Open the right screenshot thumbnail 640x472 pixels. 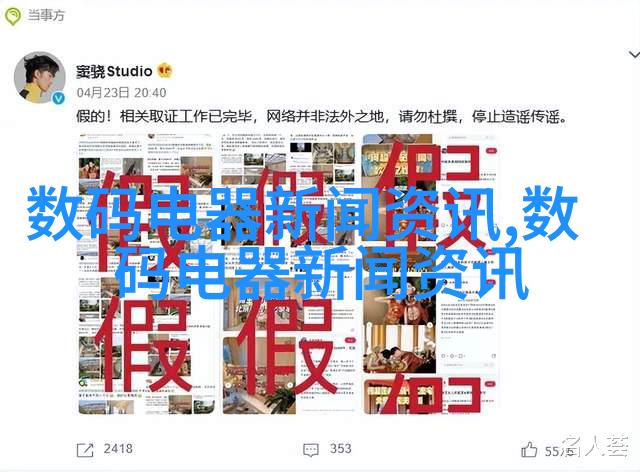click(430, 274)
